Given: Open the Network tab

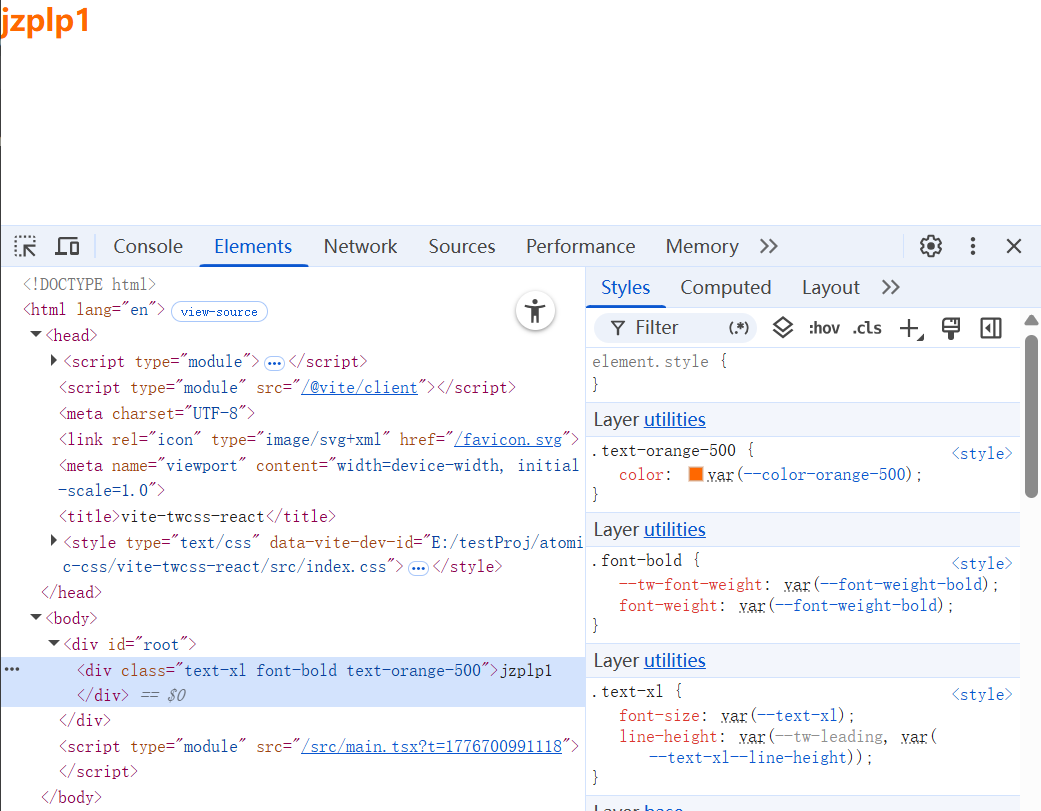Looking at the screenshot, I should point(360,246).
